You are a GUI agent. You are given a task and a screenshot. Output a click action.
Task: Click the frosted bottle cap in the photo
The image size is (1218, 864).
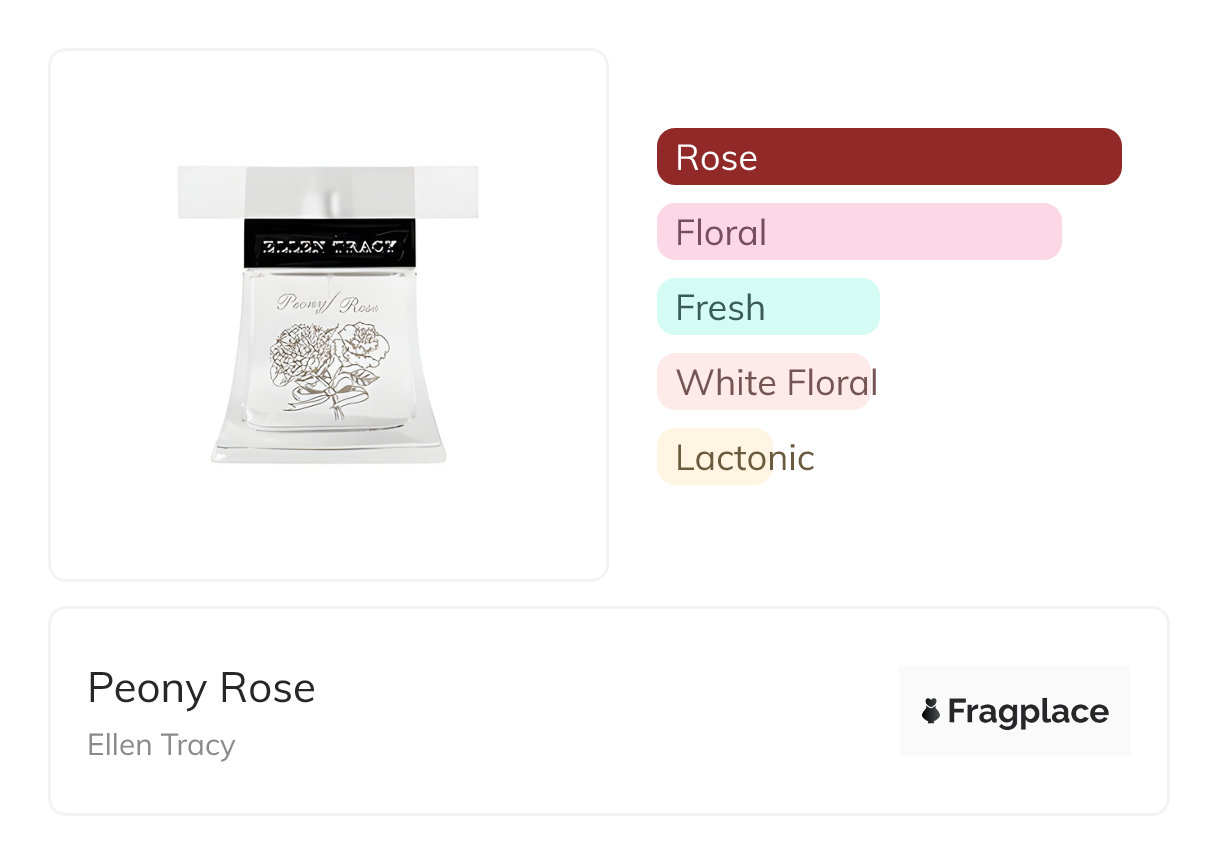click(328, 192)
